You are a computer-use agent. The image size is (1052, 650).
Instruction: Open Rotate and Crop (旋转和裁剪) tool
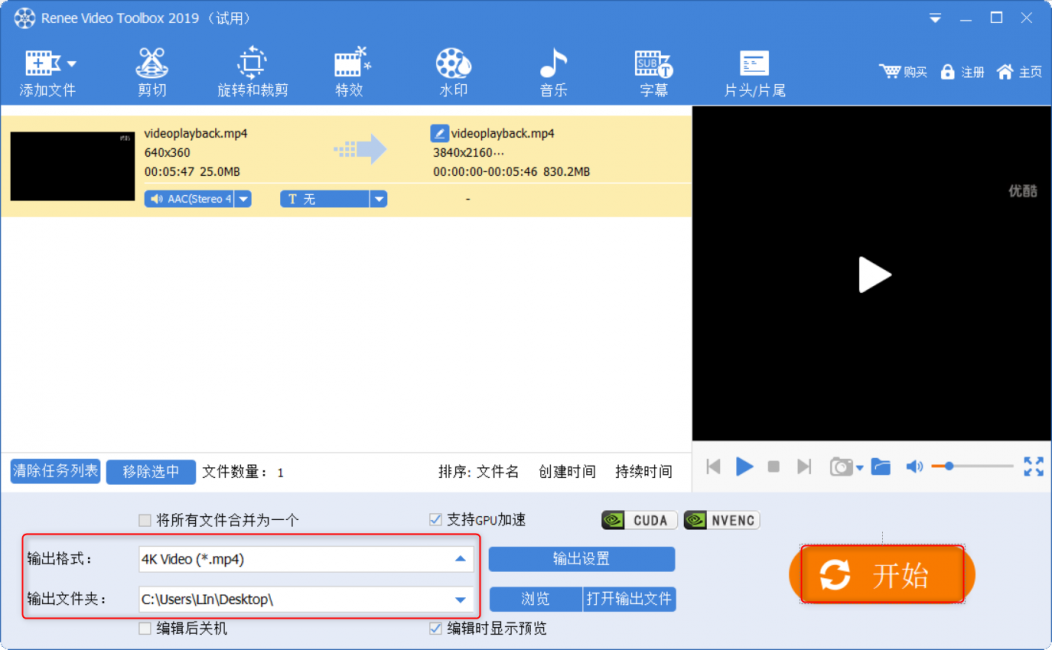click(252, 72)
